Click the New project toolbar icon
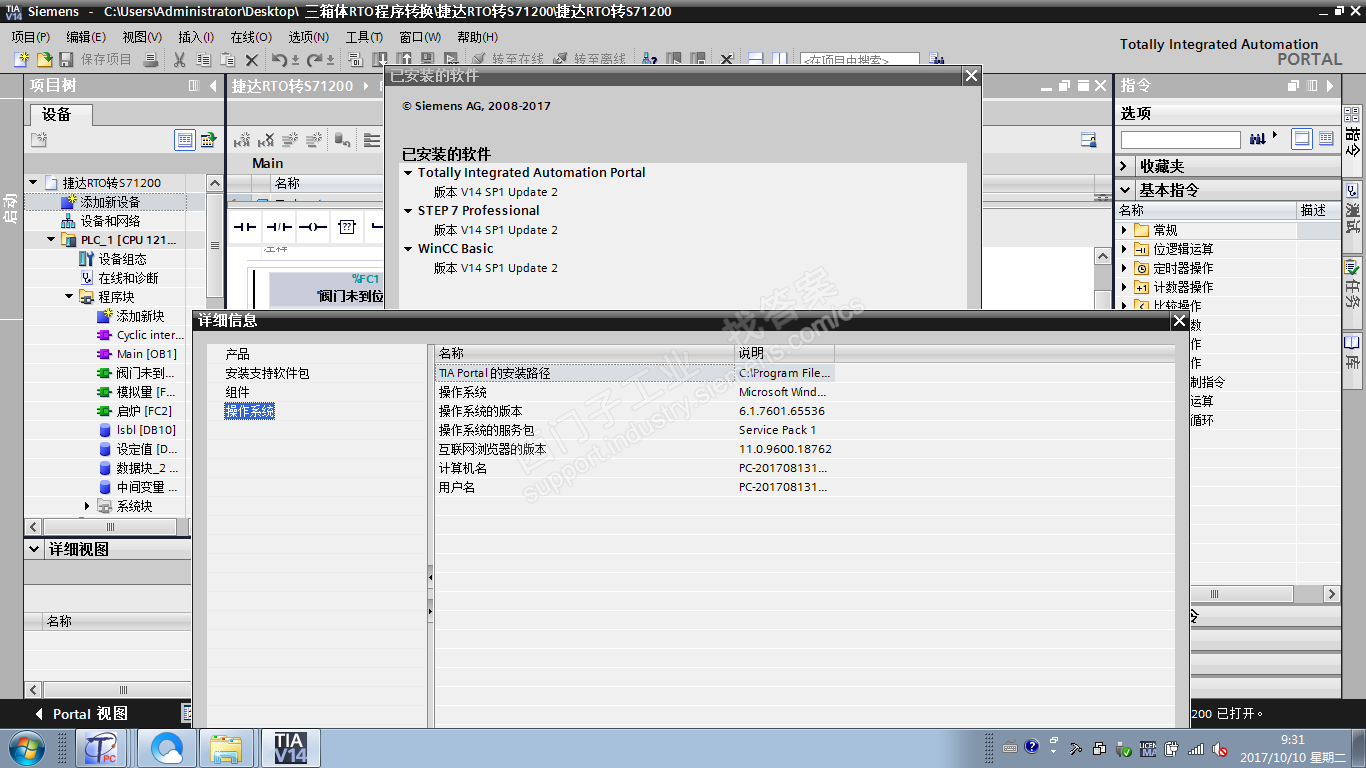1366x768 pixels. point(21,60)
